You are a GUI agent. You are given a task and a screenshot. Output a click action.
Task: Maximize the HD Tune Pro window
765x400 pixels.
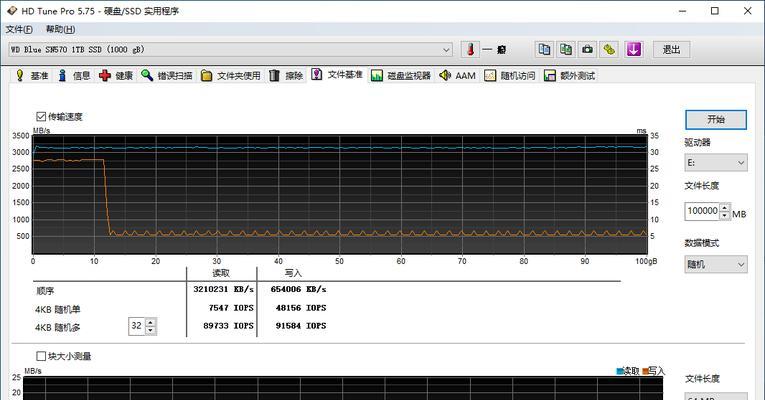(715, 10)
